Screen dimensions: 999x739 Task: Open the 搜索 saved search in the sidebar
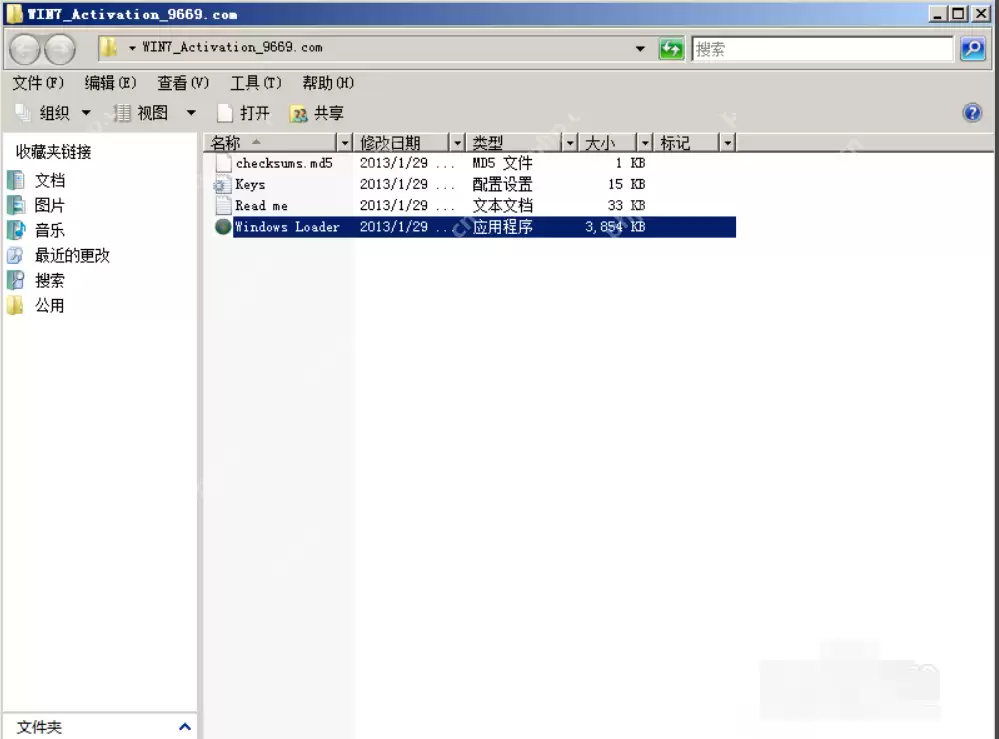coord(47,280)
